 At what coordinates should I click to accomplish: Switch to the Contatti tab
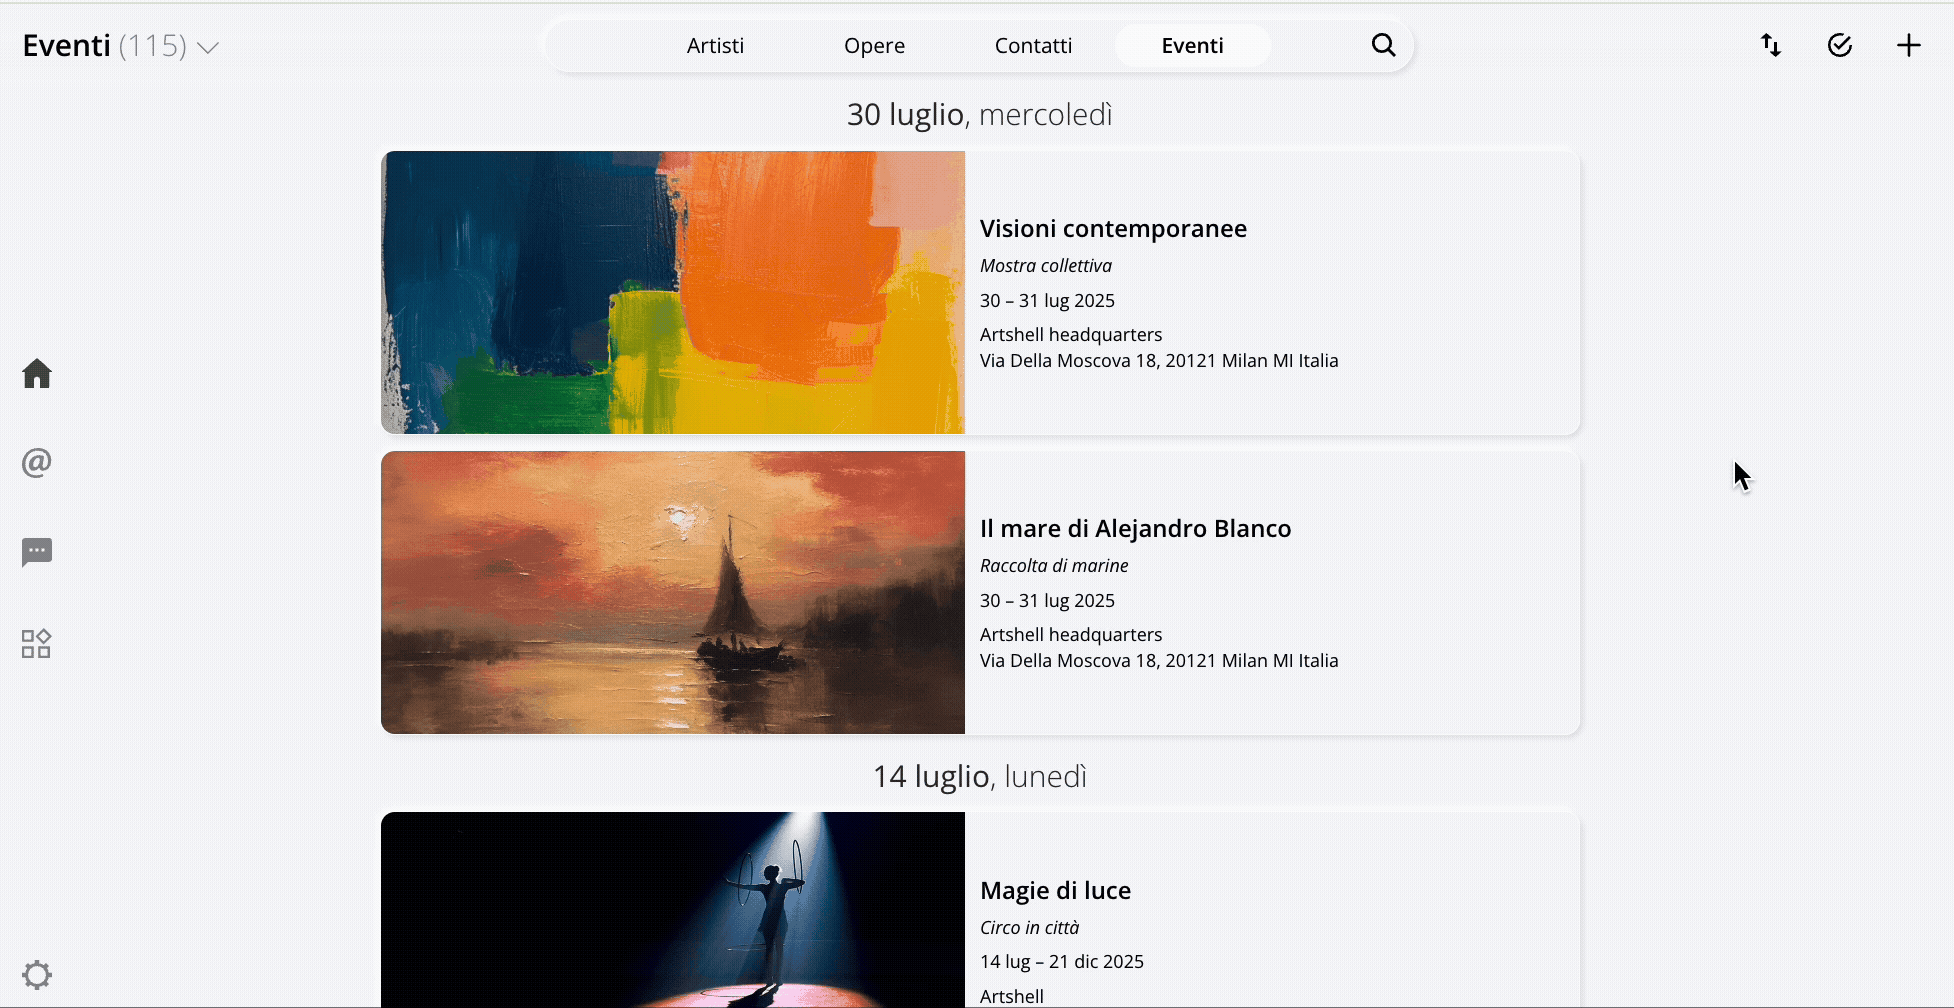click(x=1033, y=45)
